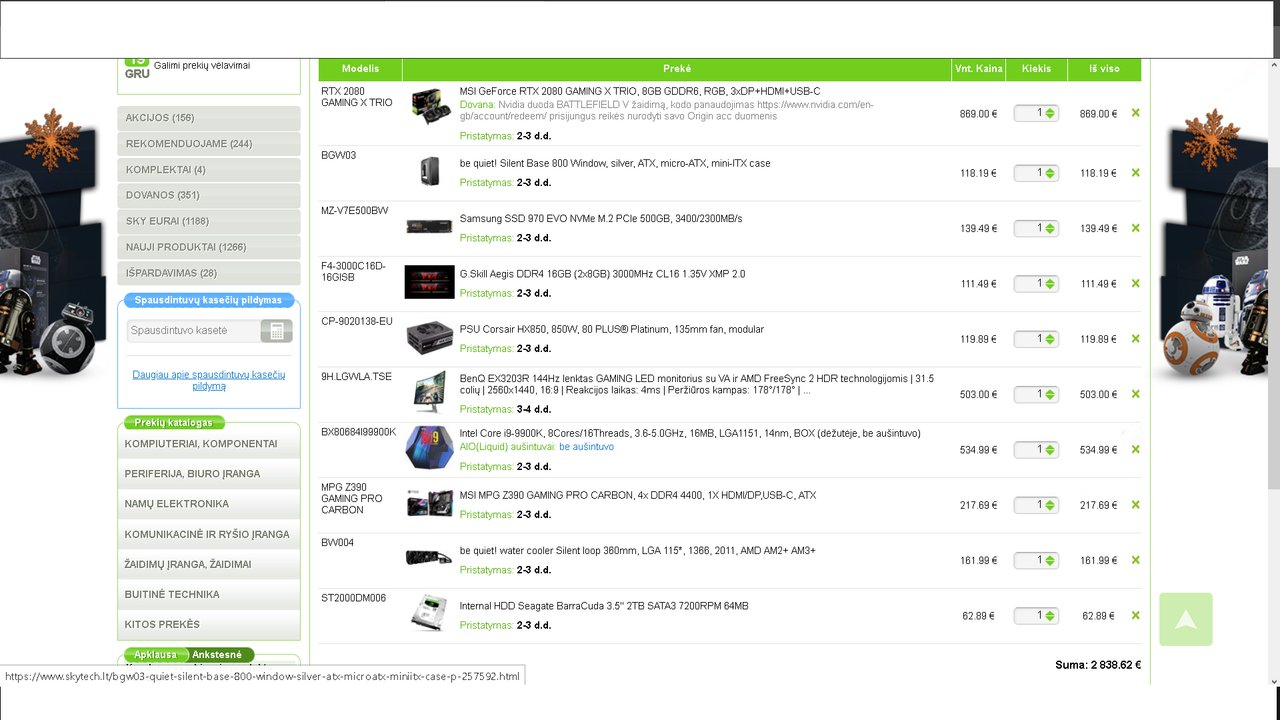The height and width of the screenshot is (720, 1280).
Task: Adjust quantity stepper for Corsair PSU row
Action: [x=1050, y=340]
